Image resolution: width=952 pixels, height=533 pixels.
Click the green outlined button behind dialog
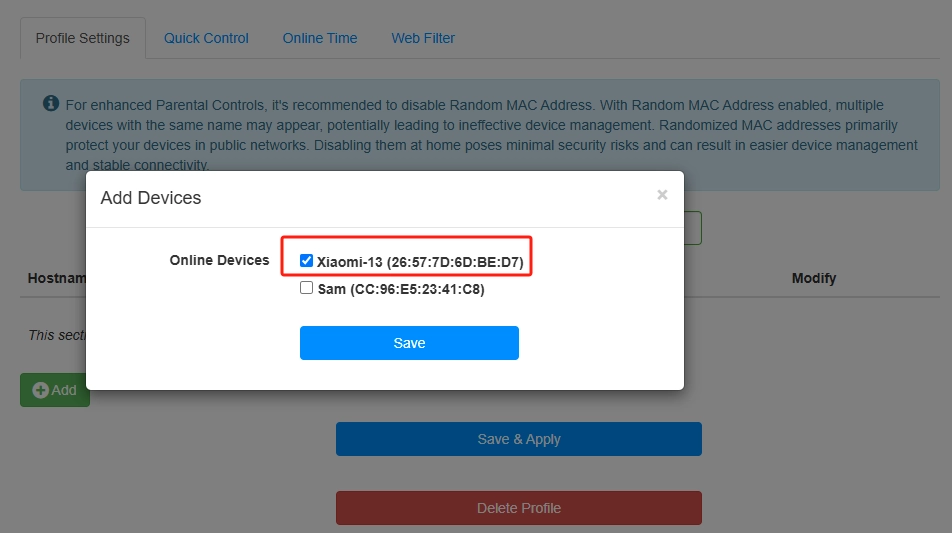coord(694,228)
